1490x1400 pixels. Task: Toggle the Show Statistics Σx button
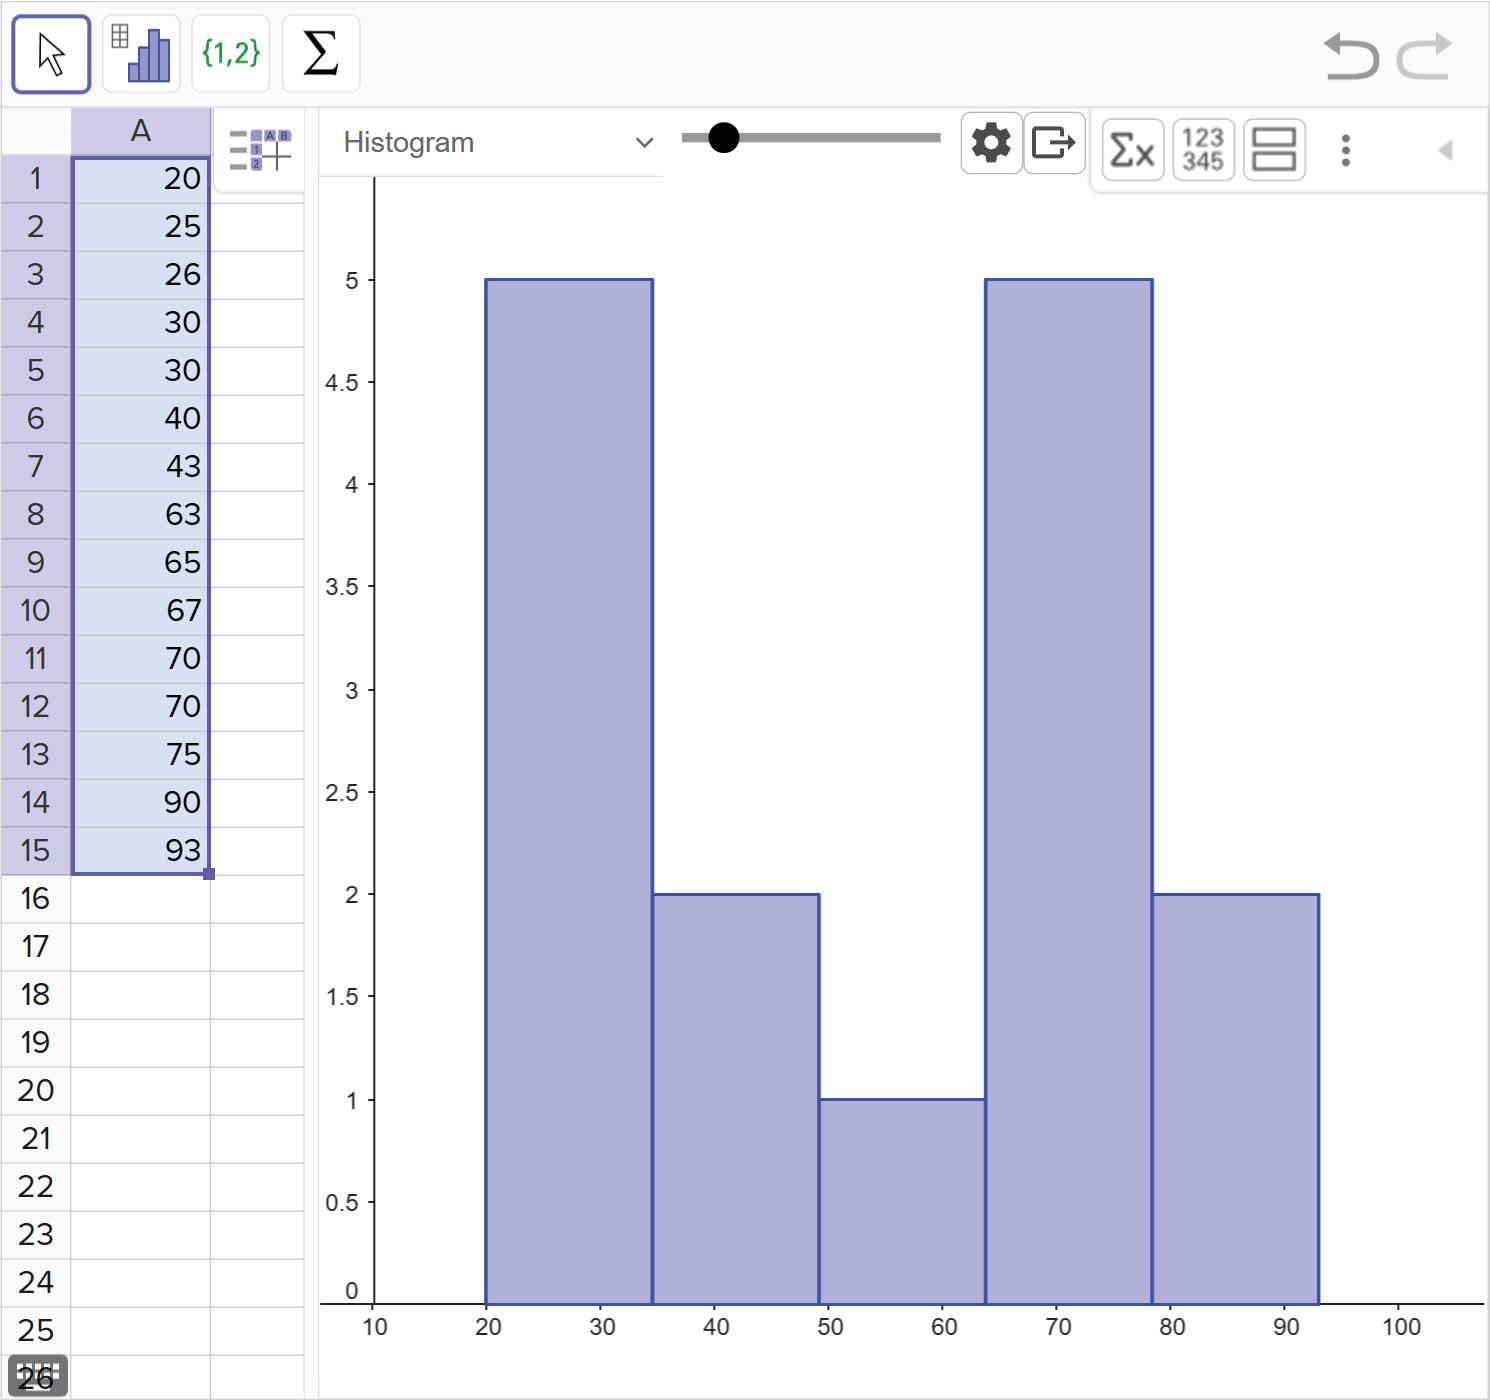tap(1133, 150)
